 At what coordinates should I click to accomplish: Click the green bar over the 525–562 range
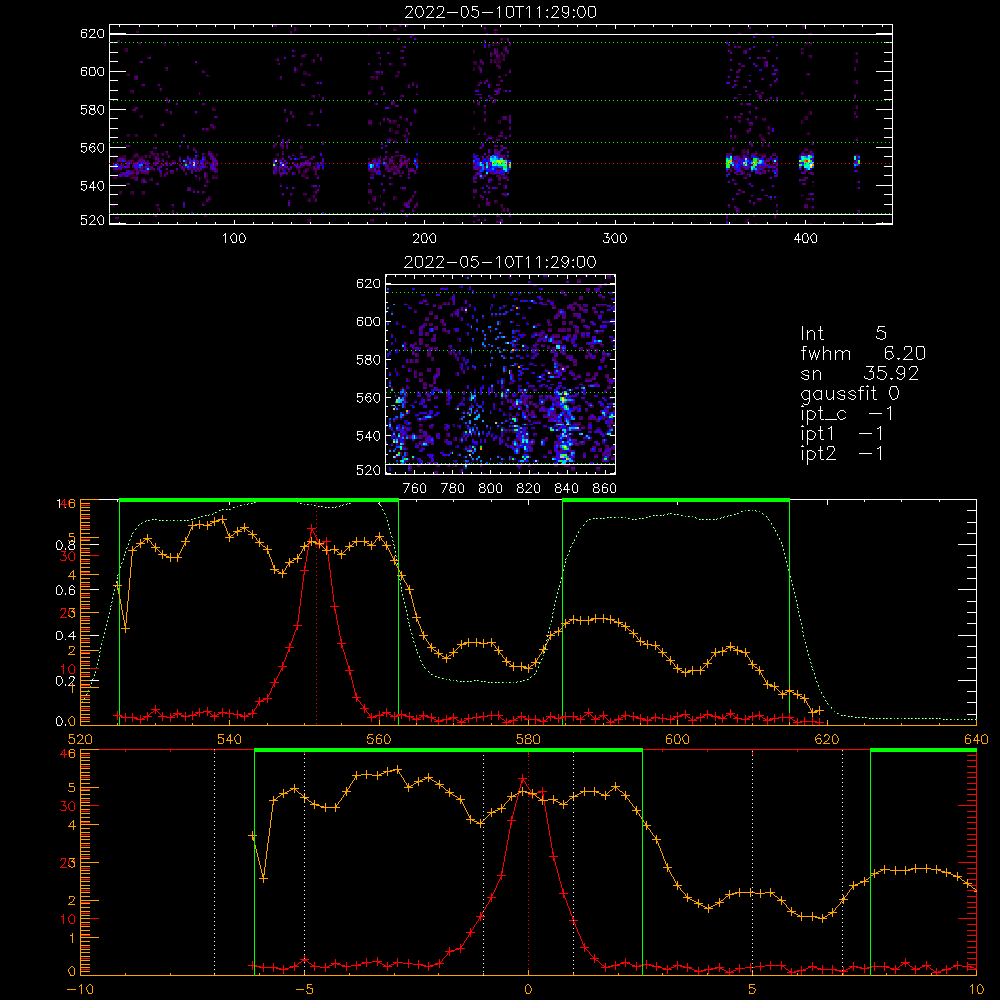click(259, 501)
